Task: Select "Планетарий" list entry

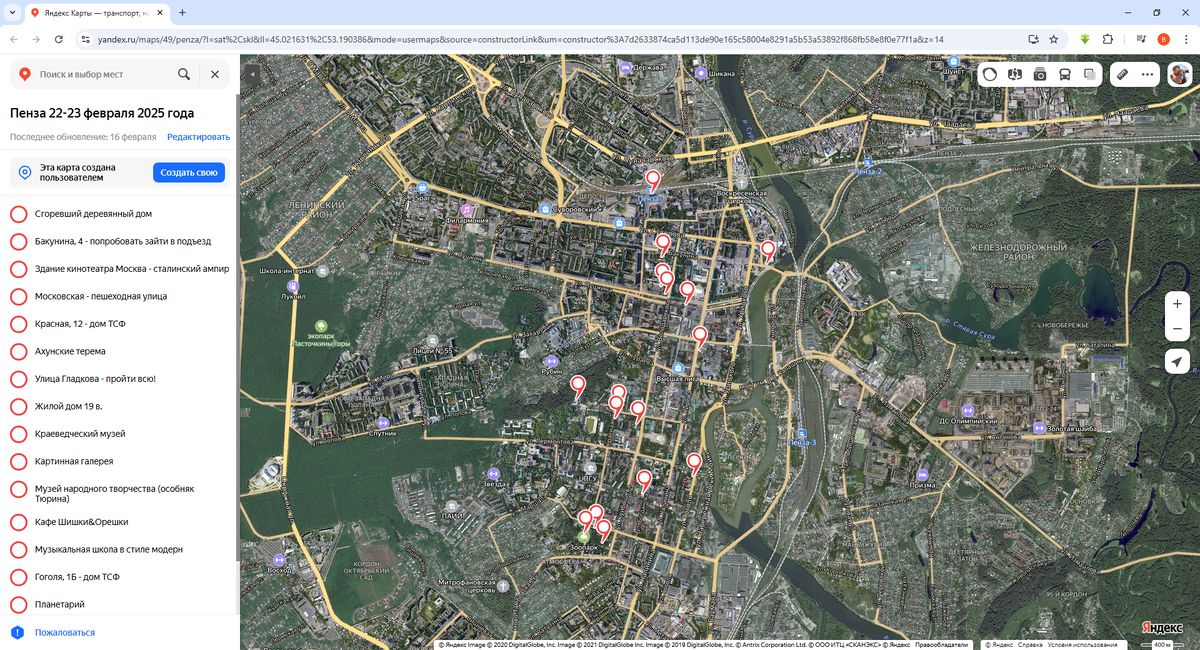Action: (120, 604)
